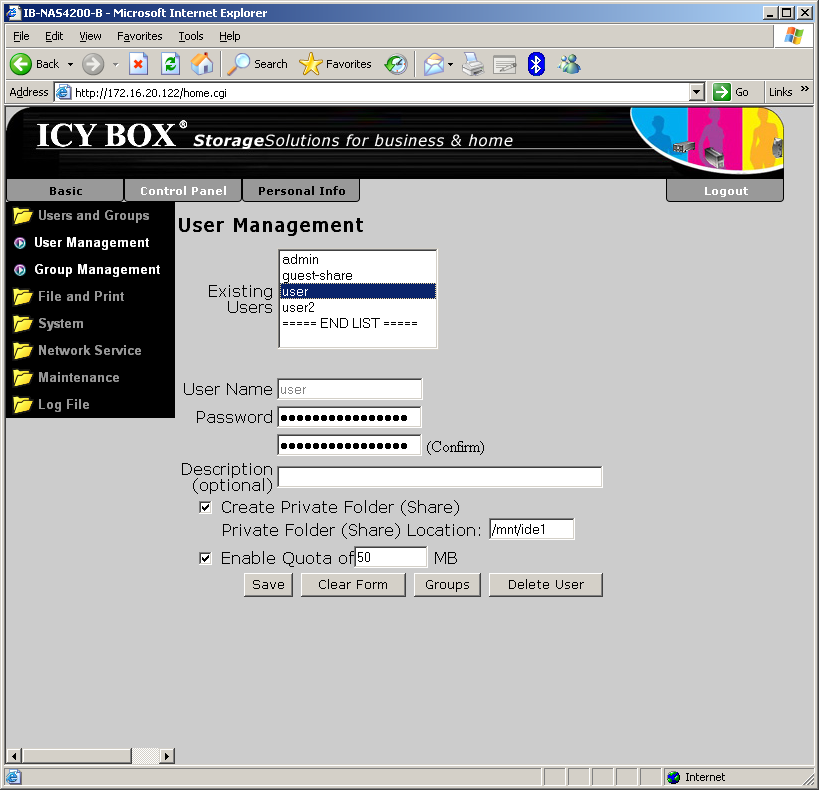The height and width of the screenshot is (790, 819).
Task: Switch to the Control Panel tab
Action: pyautogui.click(x=183, y=191)
